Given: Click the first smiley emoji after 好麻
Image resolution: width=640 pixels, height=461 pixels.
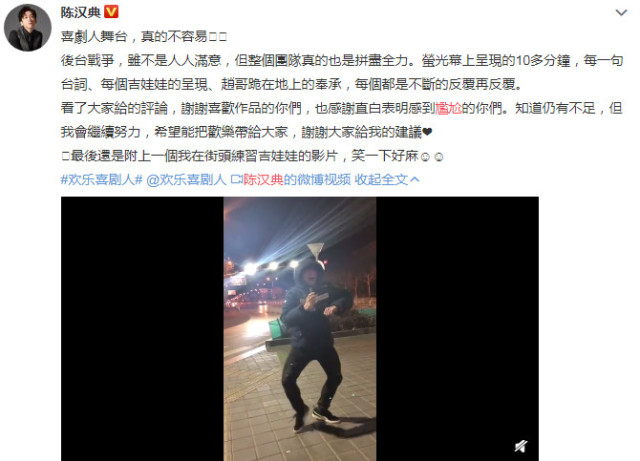Looking at the screenshot, I should tap(425, 157).
